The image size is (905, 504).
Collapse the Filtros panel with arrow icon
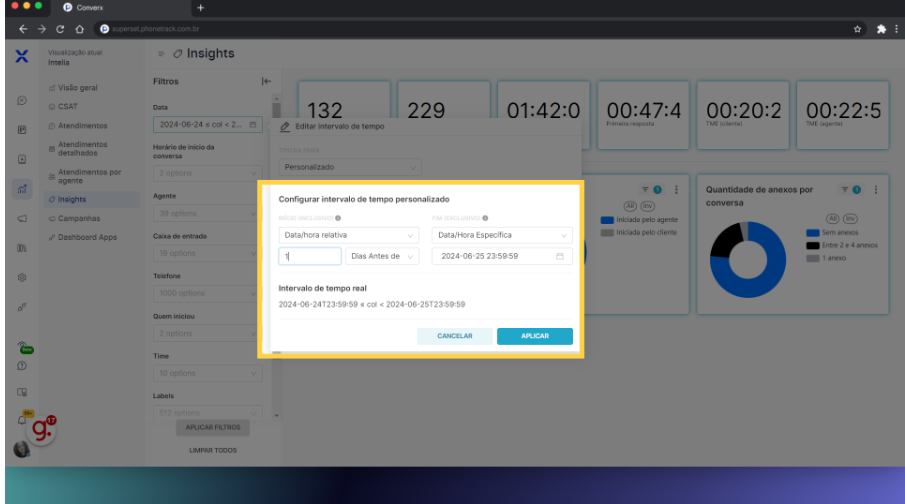(x=266, y=81)
